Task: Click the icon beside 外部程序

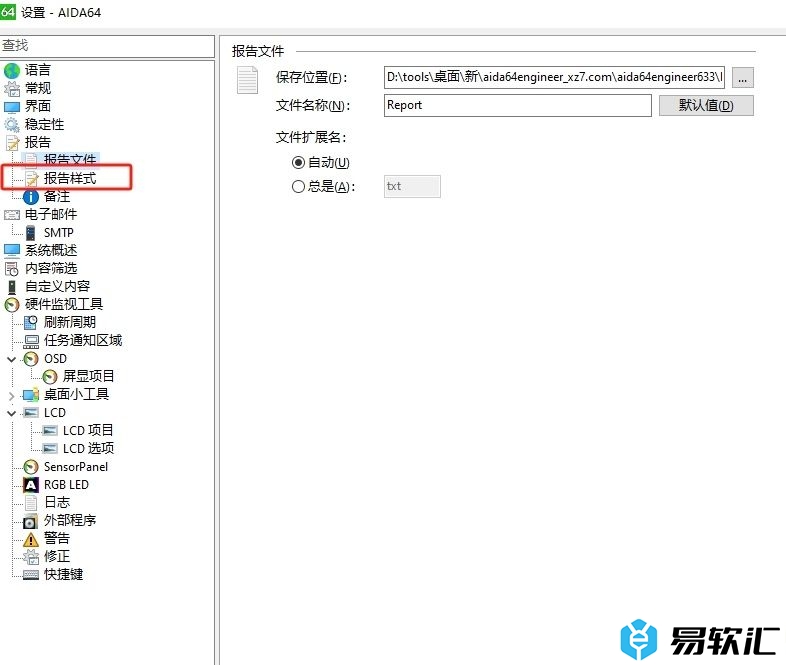Action: pos(31,521)
